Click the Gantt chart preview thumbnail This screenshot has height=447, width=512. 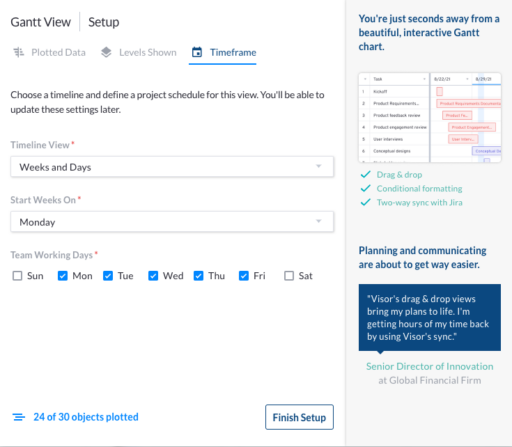coord(430,118)
